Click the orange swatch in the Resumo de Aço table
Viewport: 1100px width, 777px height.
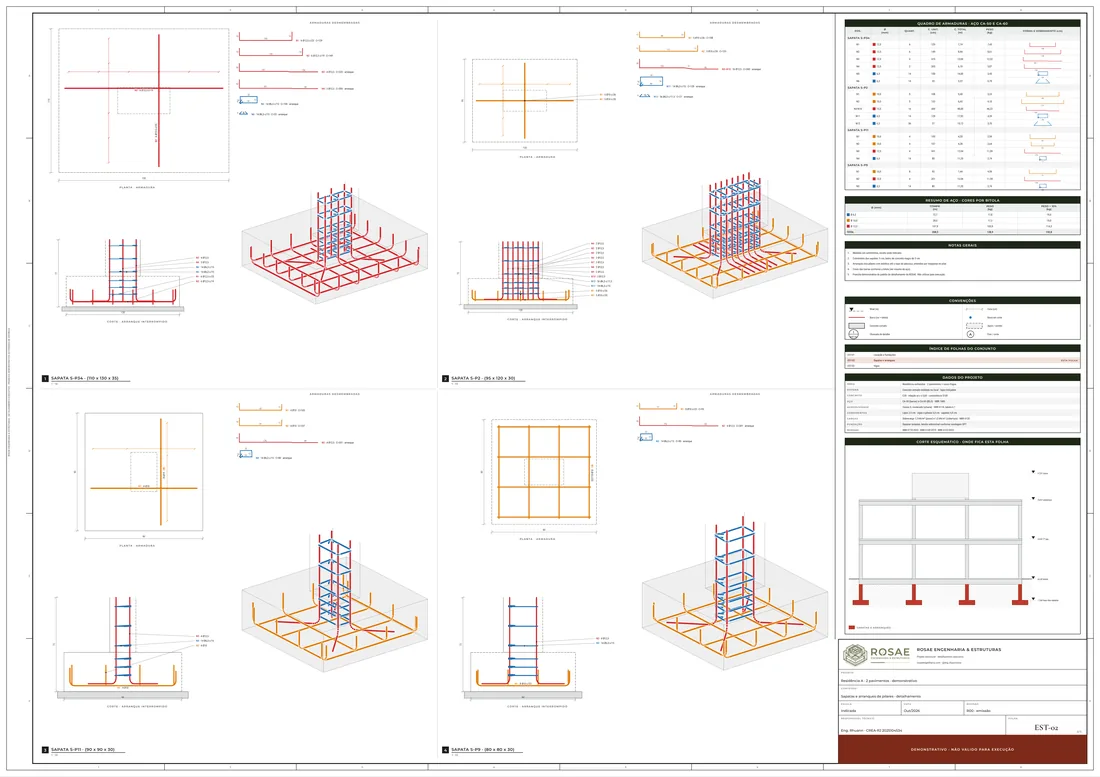[849, 221]
